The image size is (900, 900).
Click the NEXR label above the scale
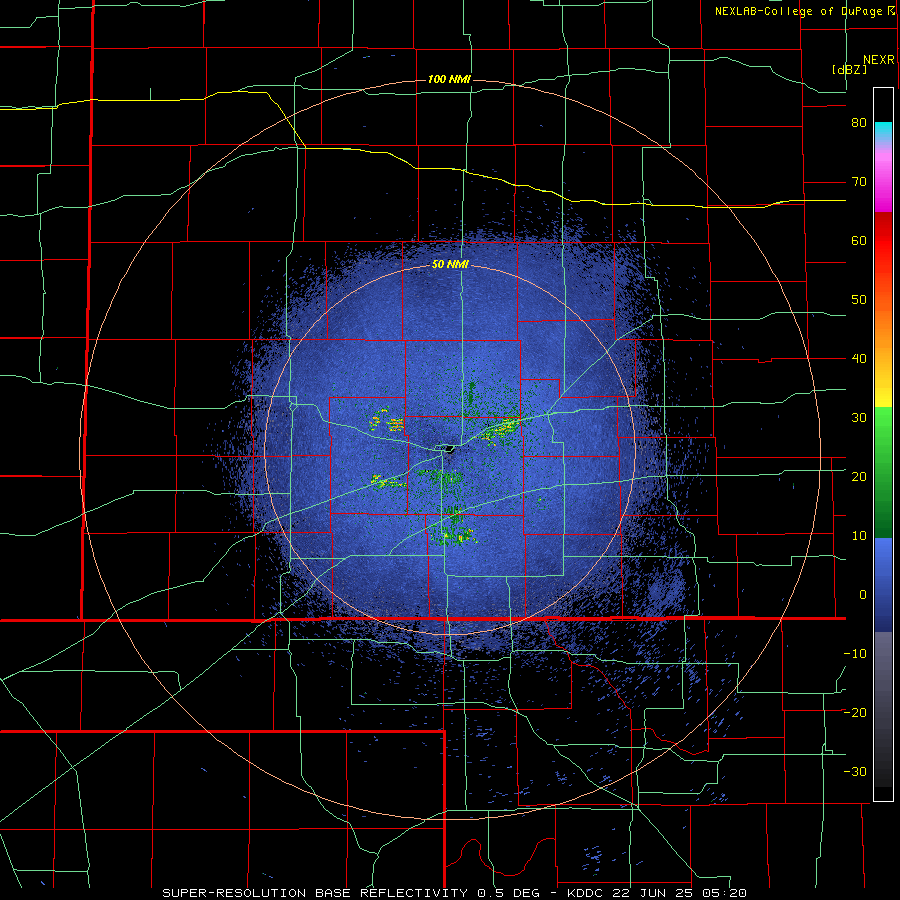pos(879,60)
